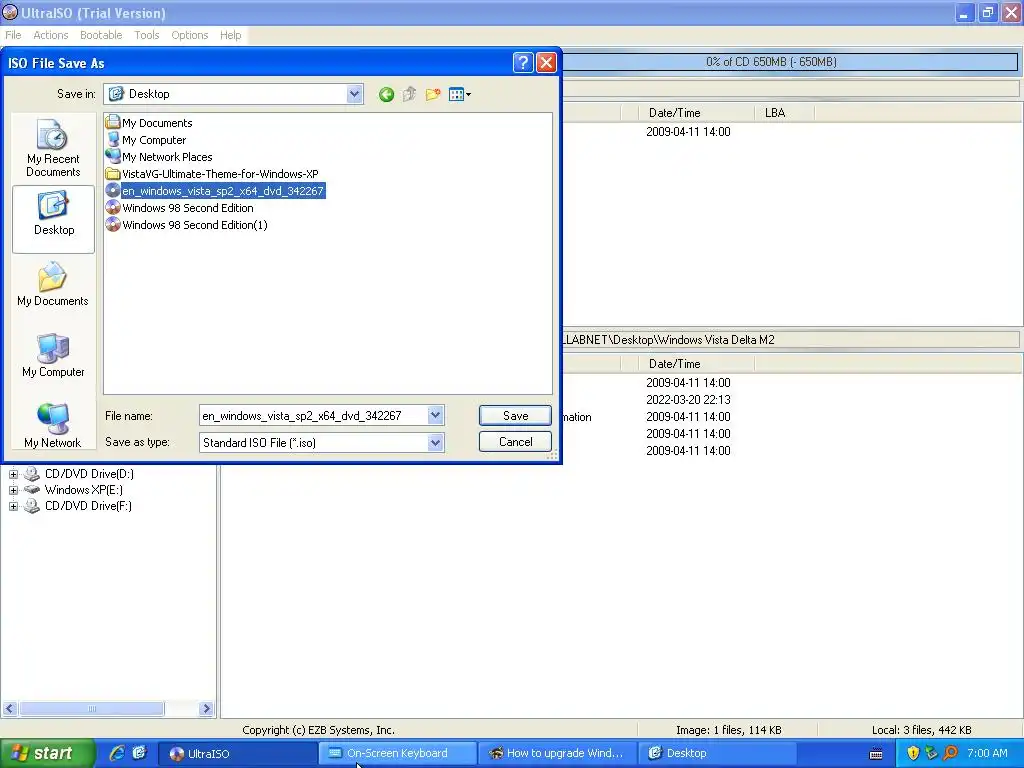The height and width of the screenshot is (768, 1024).
Task: Click the keyboard icon in the taskbar
Action: tap(876, 754)
